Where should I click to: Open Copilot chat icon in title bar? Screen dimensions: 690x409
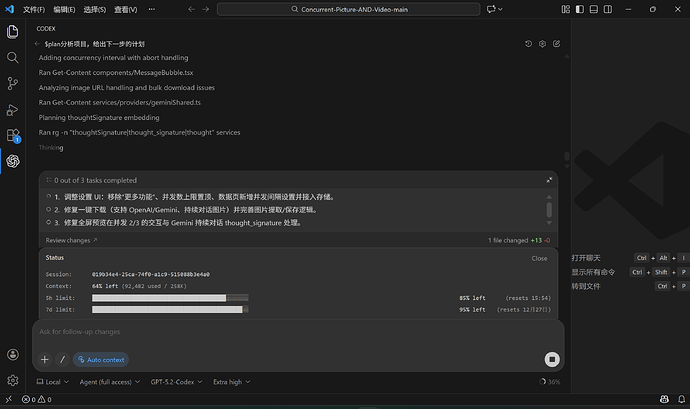tap(491, 9)
